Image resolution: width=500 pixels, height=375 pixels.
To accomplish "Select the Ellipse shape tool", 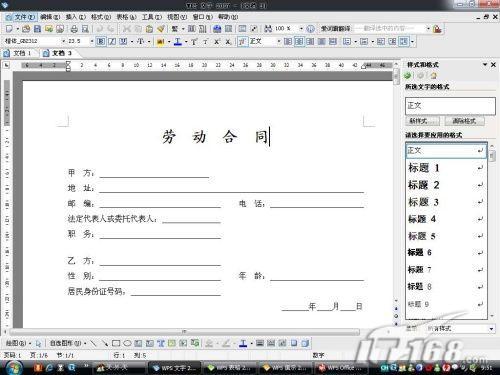I will pos(127,343).
